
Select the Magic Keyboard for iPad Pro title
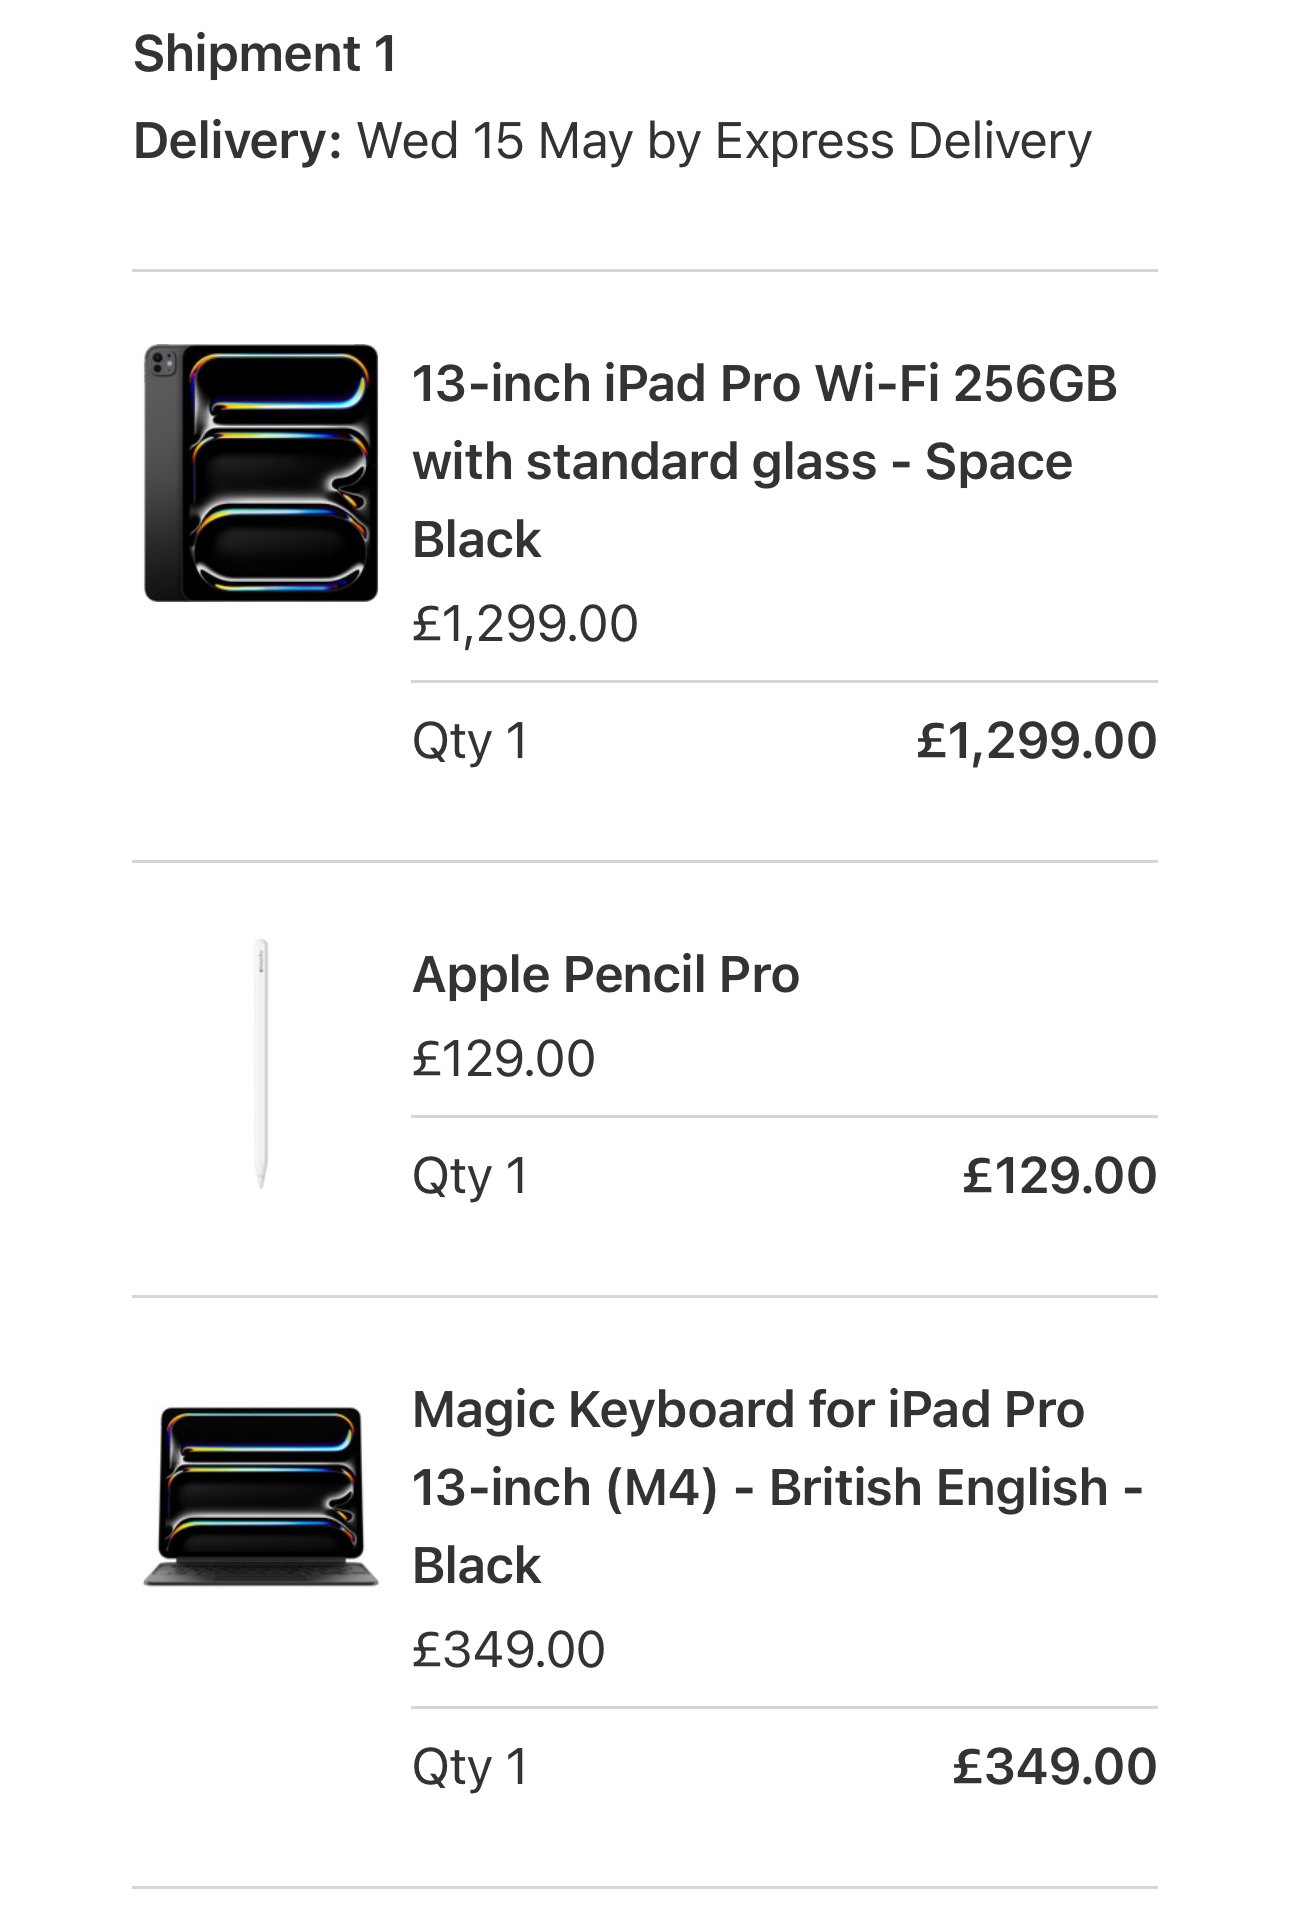[x=778, y=1488]
